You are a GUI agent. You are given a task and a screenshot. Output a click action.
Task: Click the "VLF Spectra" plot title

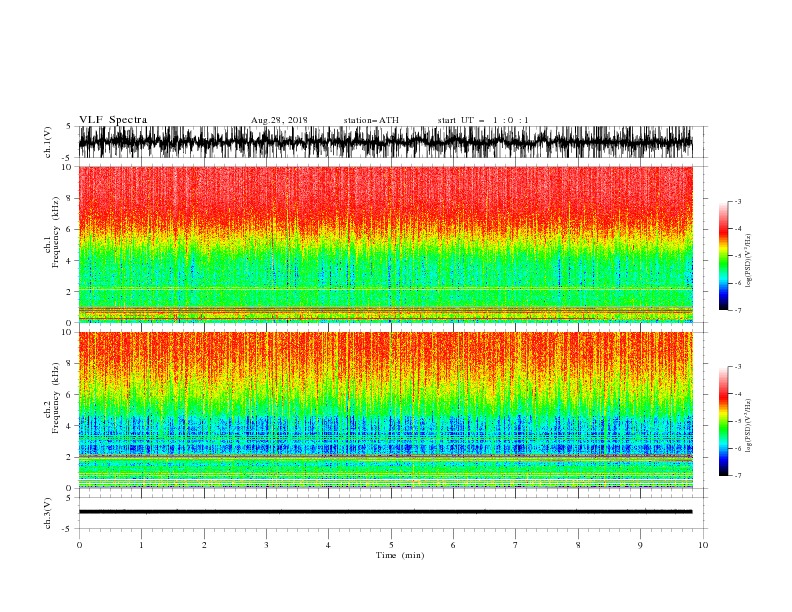tap(113, 120)
